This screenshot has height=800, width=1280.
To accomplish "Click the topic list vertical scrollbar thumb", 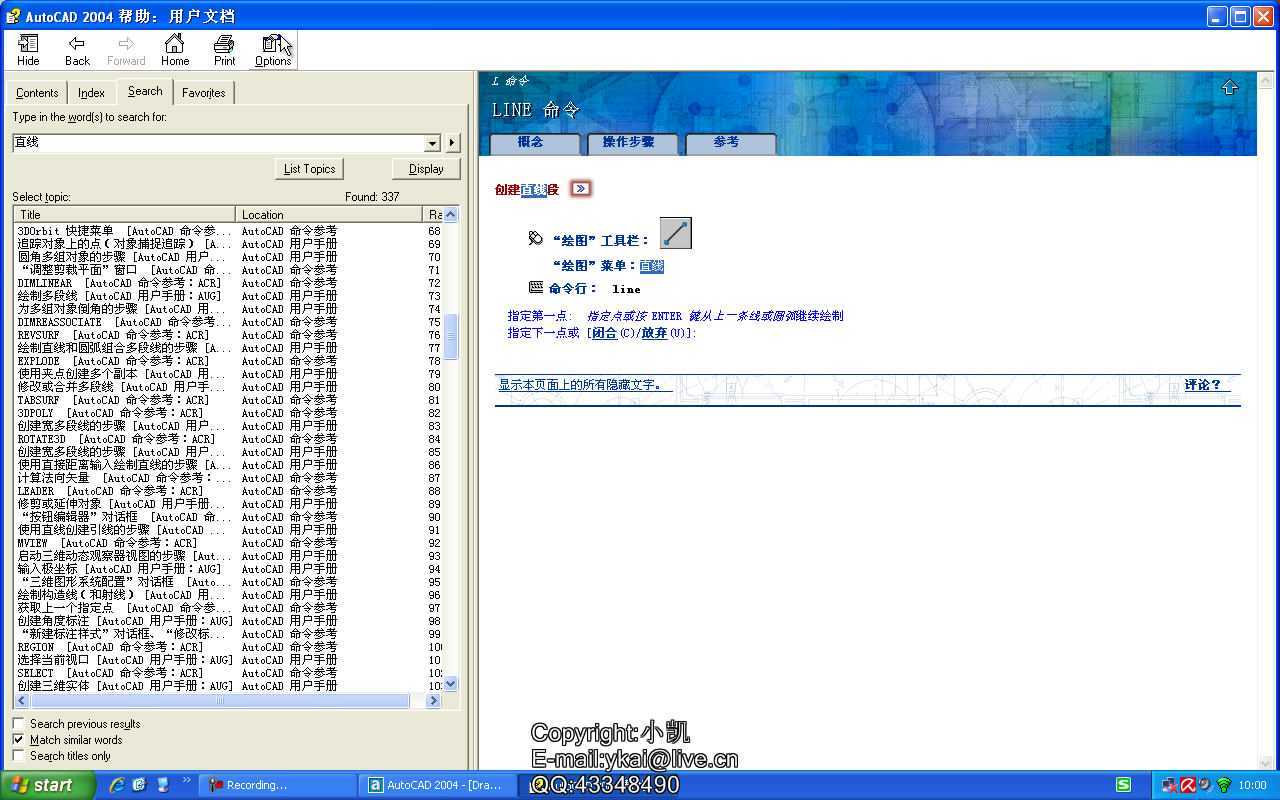I will (x=451, y=338).
